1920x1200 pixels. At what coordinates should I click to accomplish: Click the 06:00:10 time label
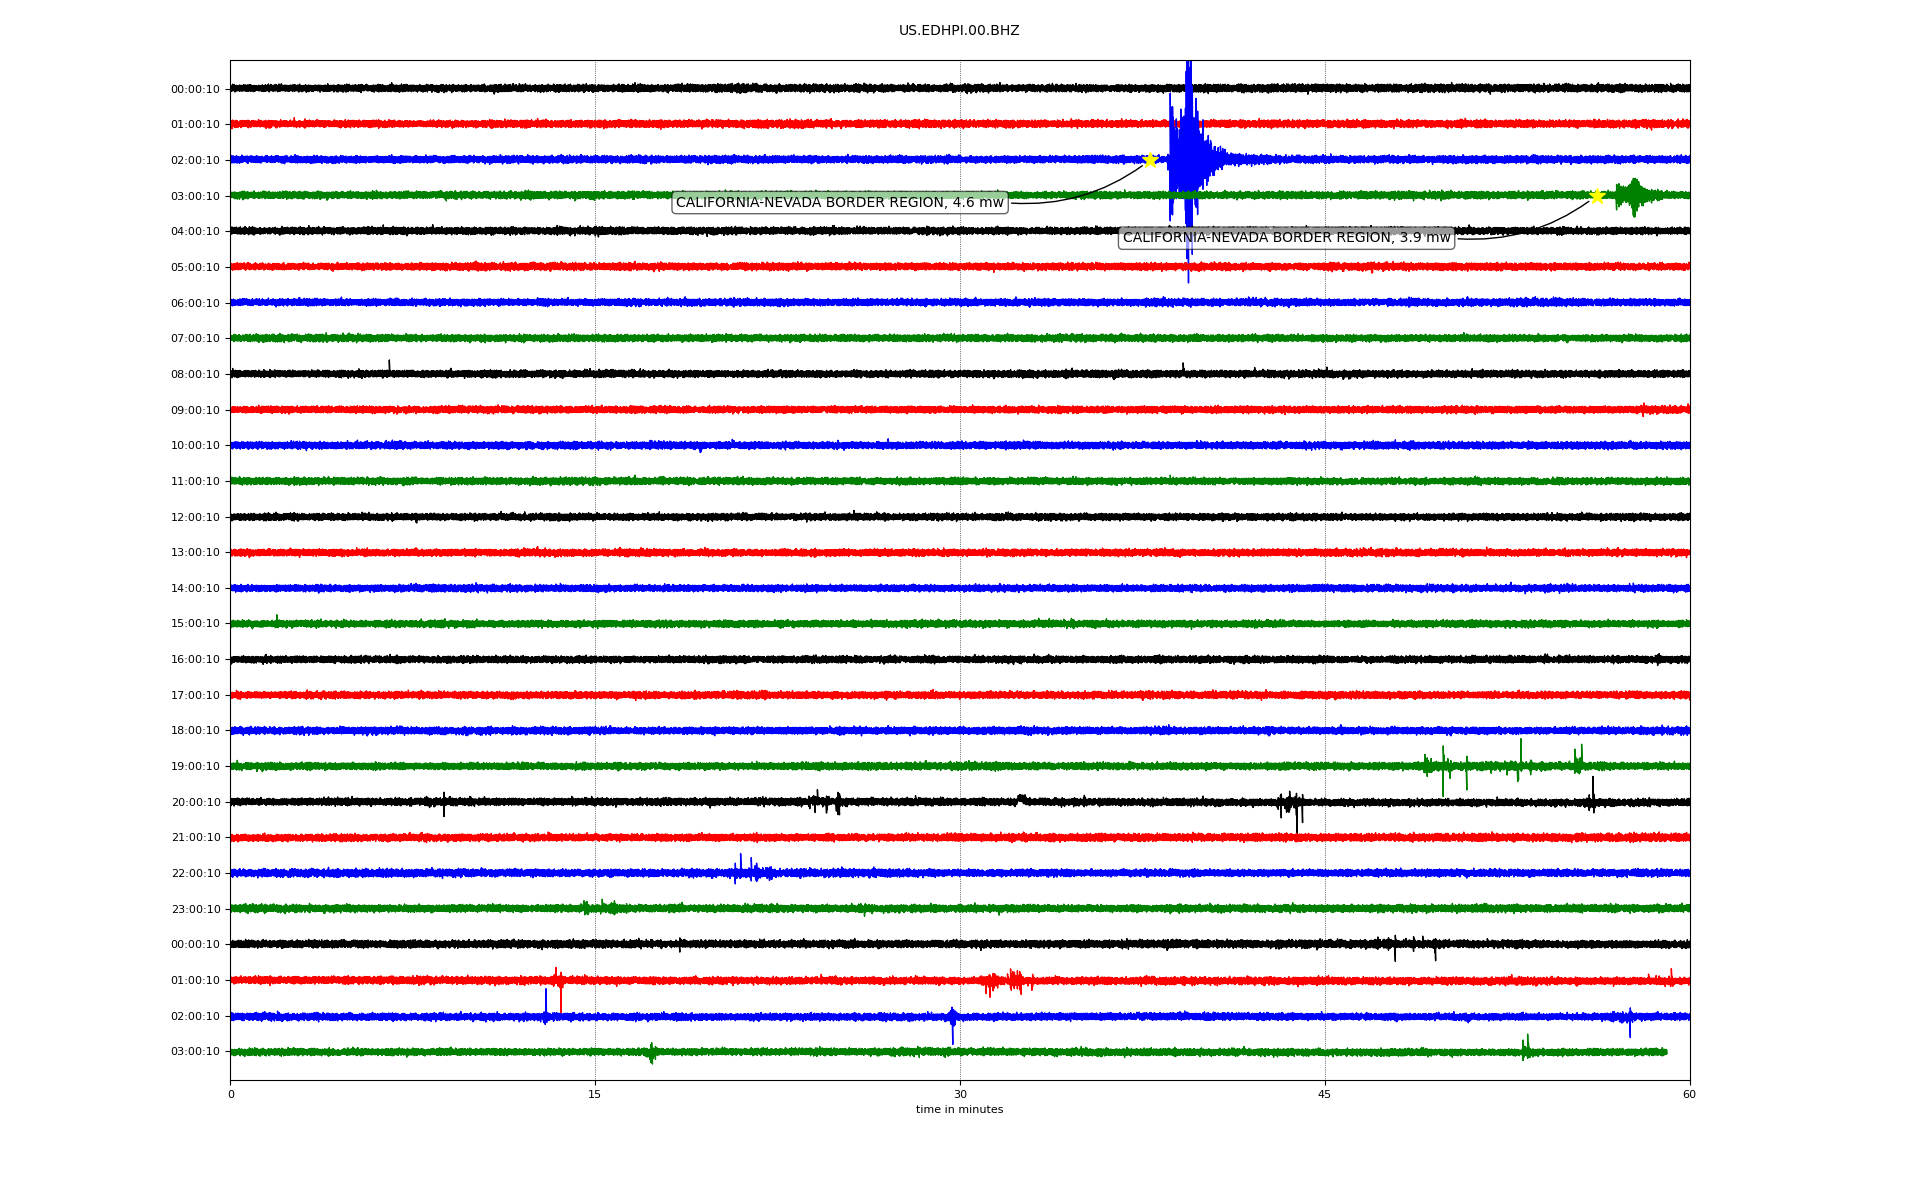coord(195,303)
